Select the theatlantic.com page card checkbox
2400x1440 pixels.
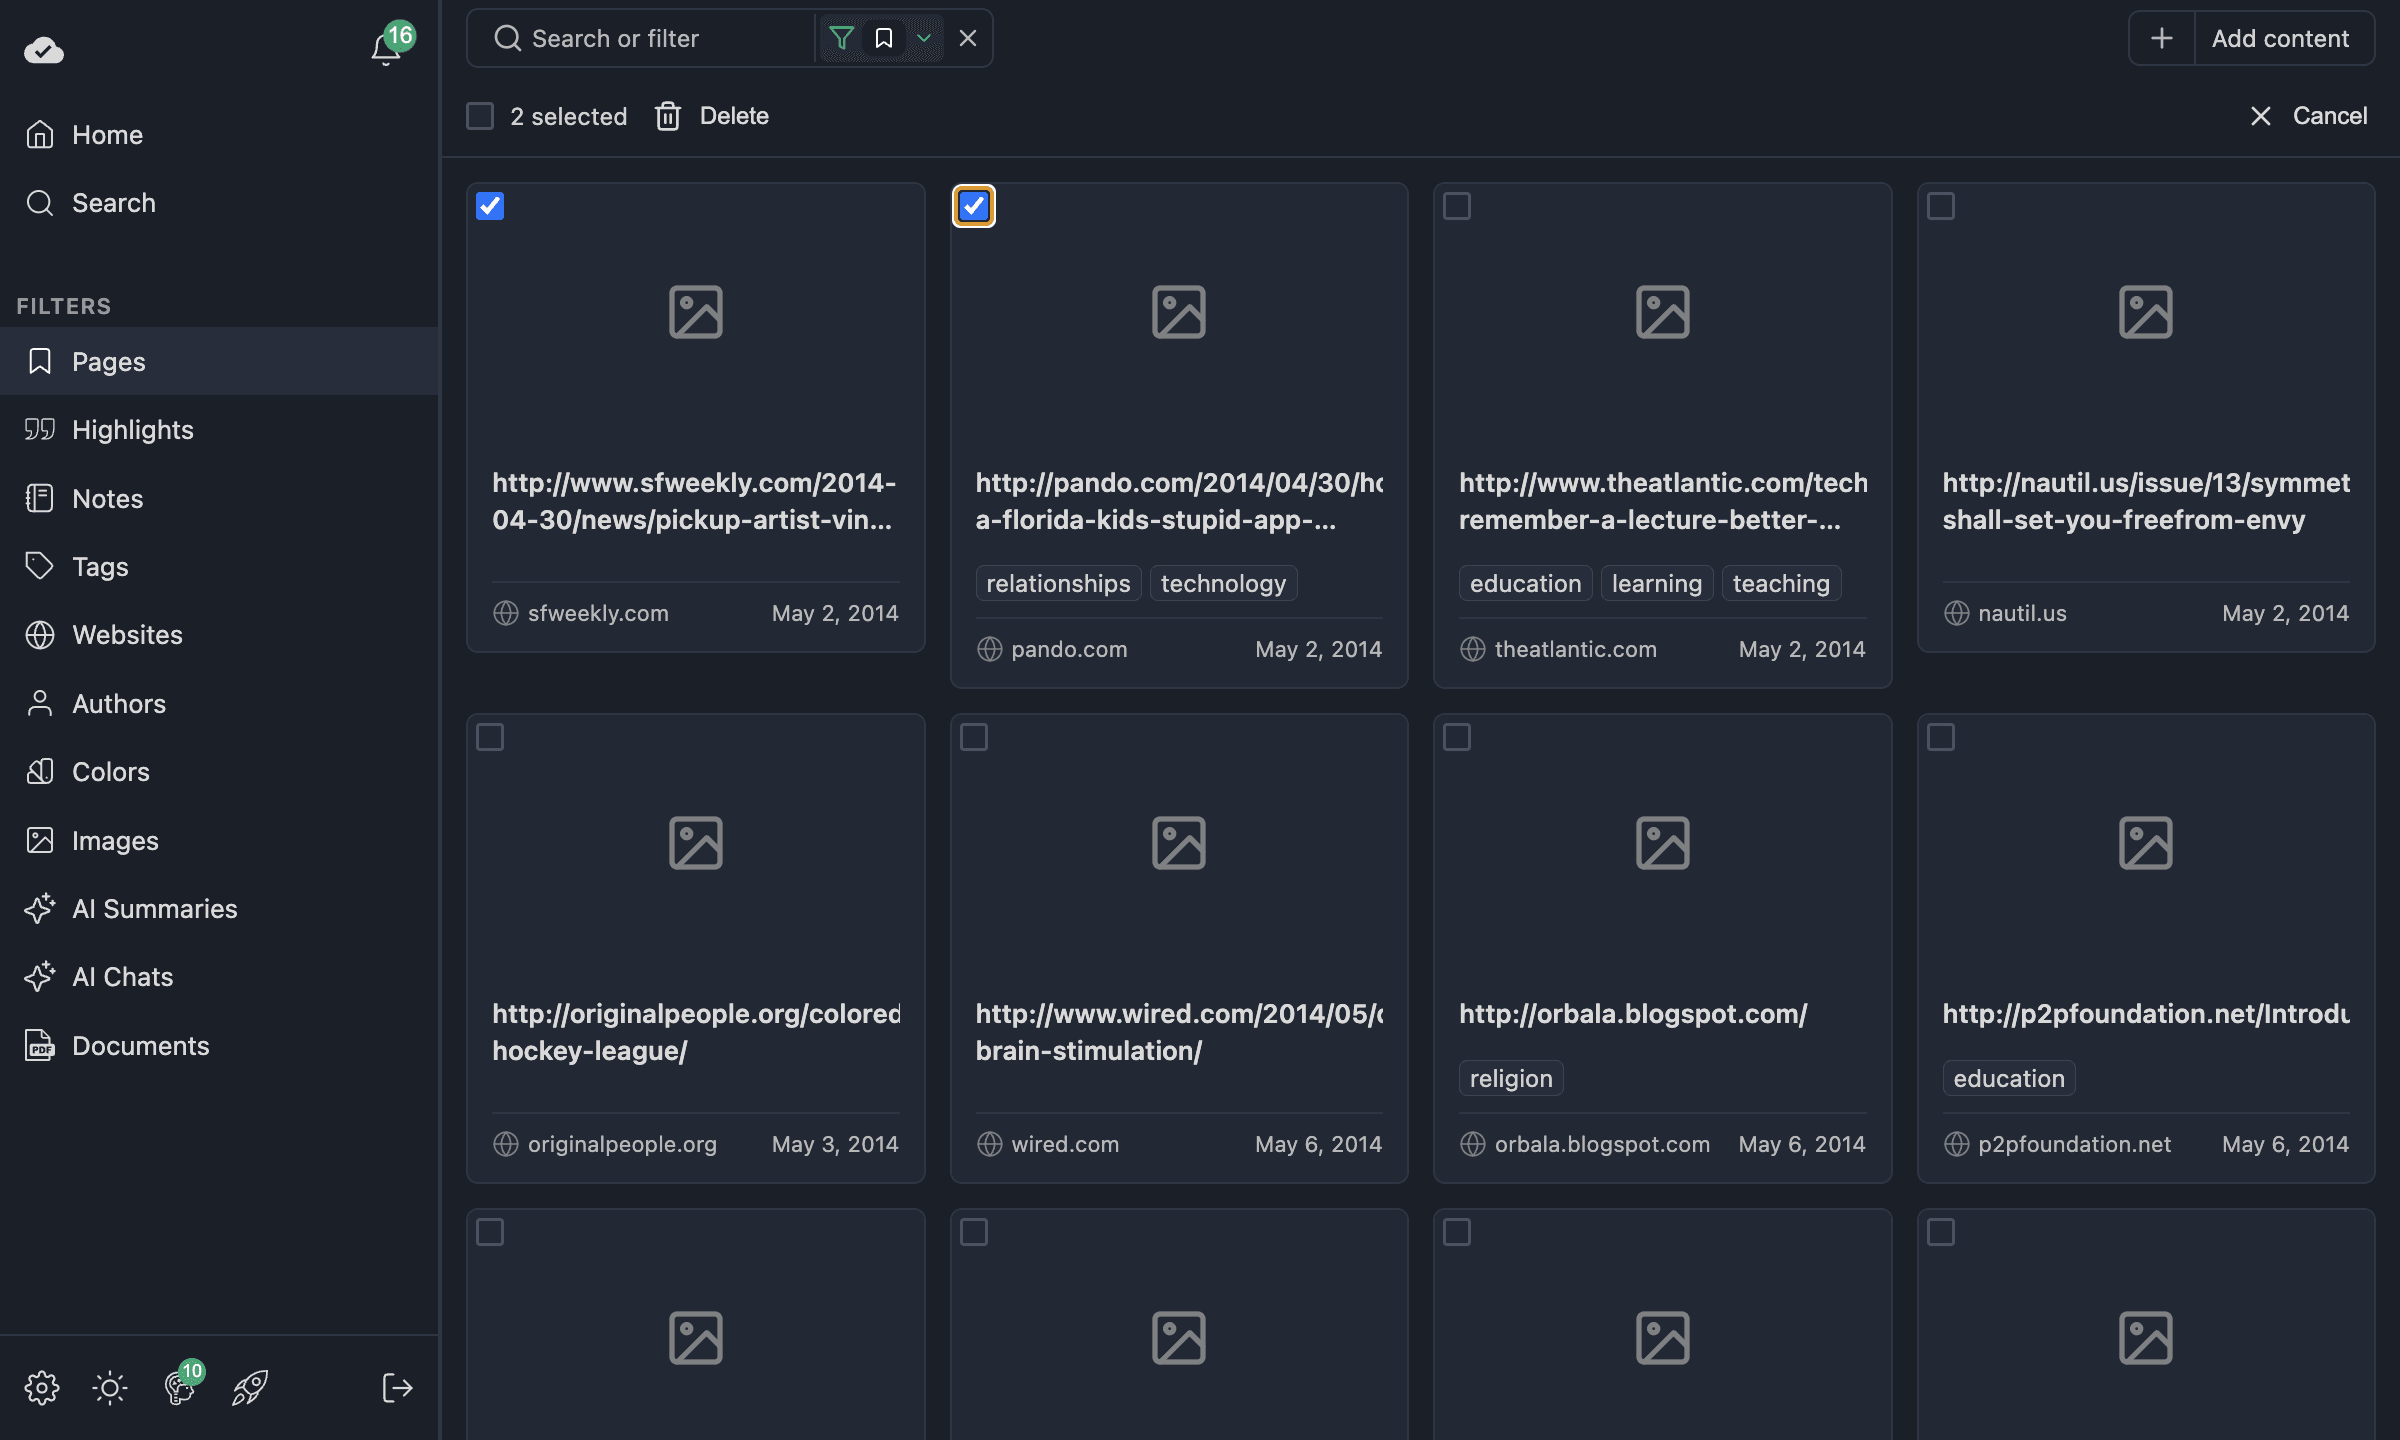1458,206
